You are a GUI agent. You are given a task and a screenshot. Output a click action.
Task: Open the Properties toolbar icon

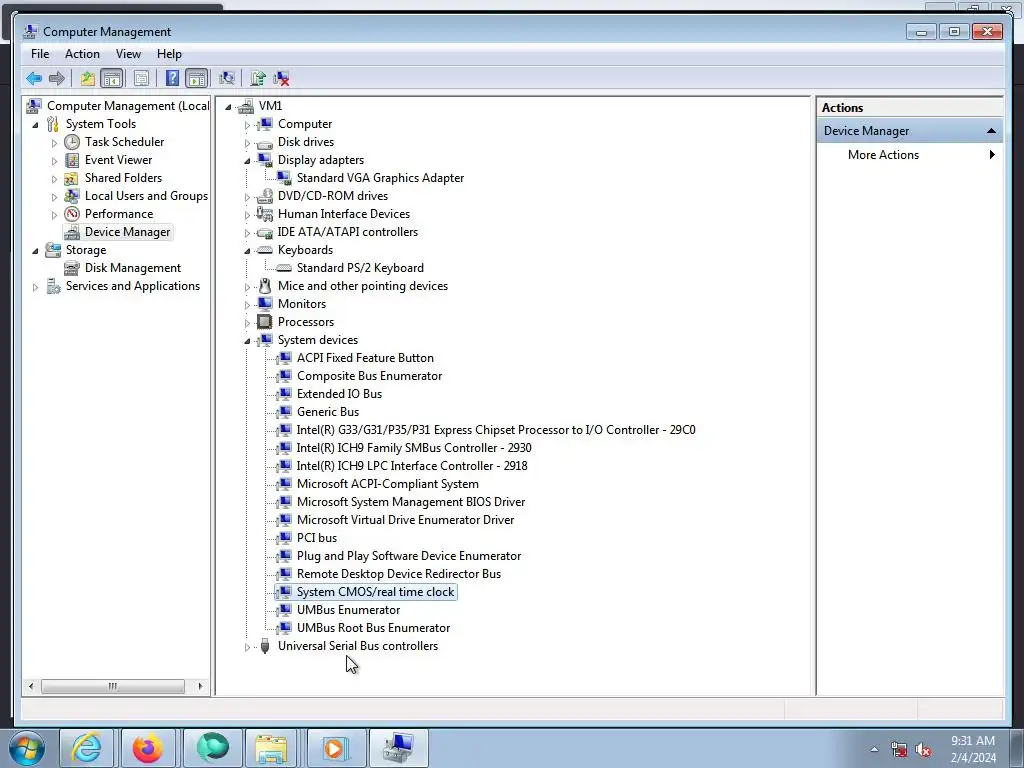coord(141,79)
